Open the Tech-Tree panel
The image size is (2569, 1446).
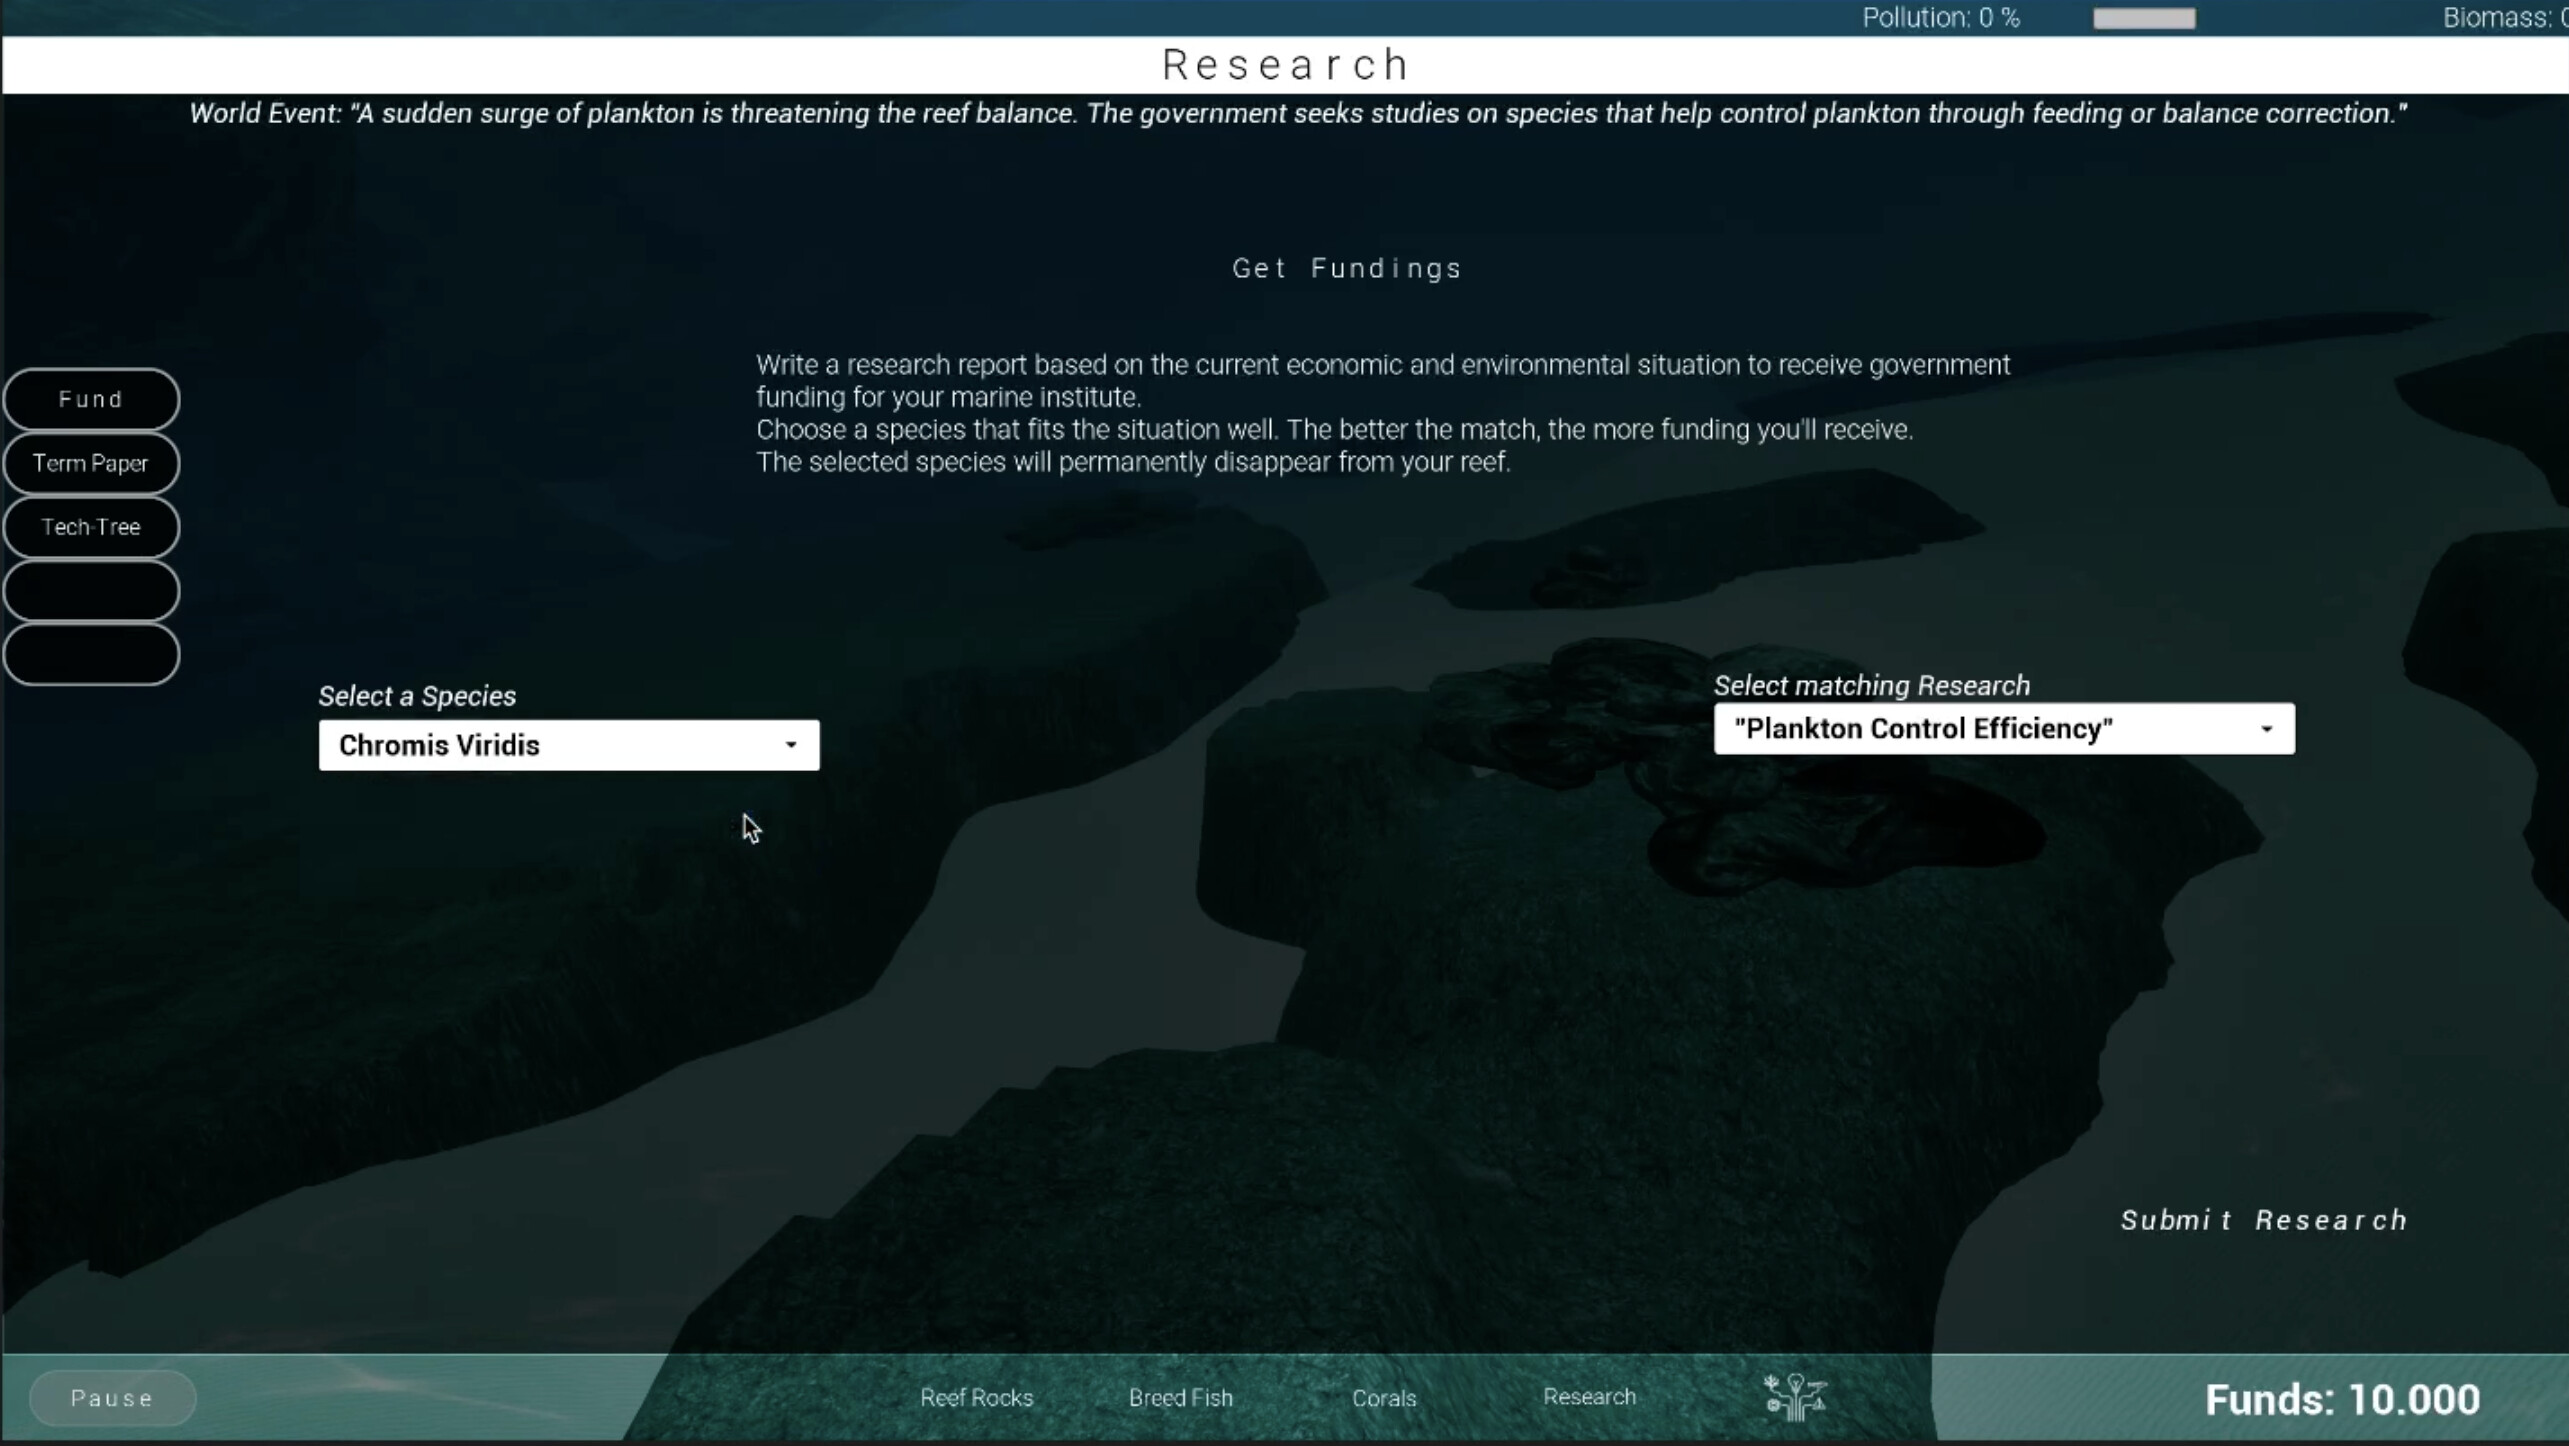pos(91,527)
